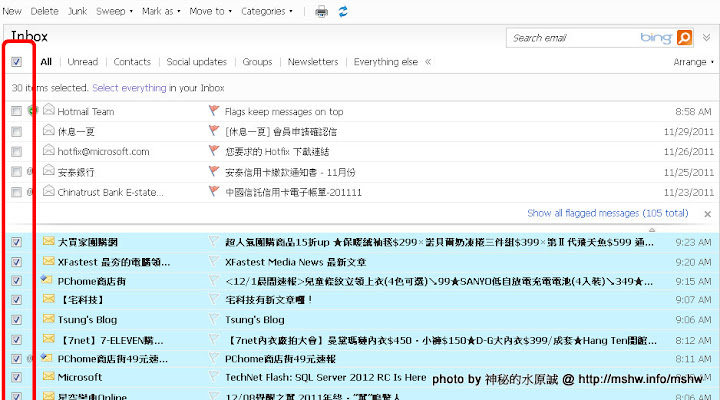This screenshot has height=400, width=720.
Task: Uncheck the 大買家團購網 message checkbox
Action: tap(17, 242)
